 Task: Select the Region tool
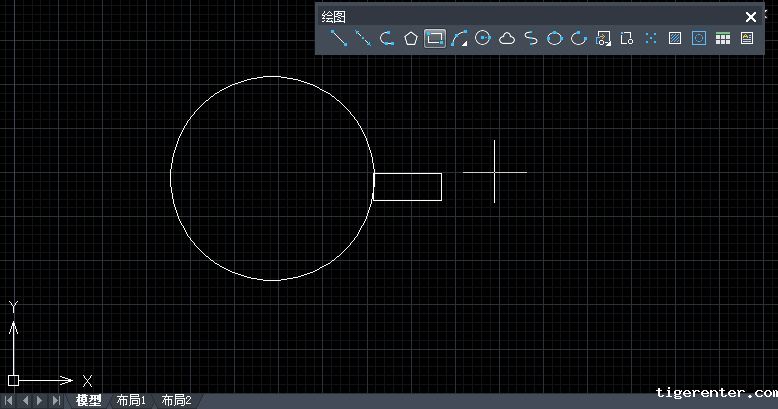click(699, 39)
